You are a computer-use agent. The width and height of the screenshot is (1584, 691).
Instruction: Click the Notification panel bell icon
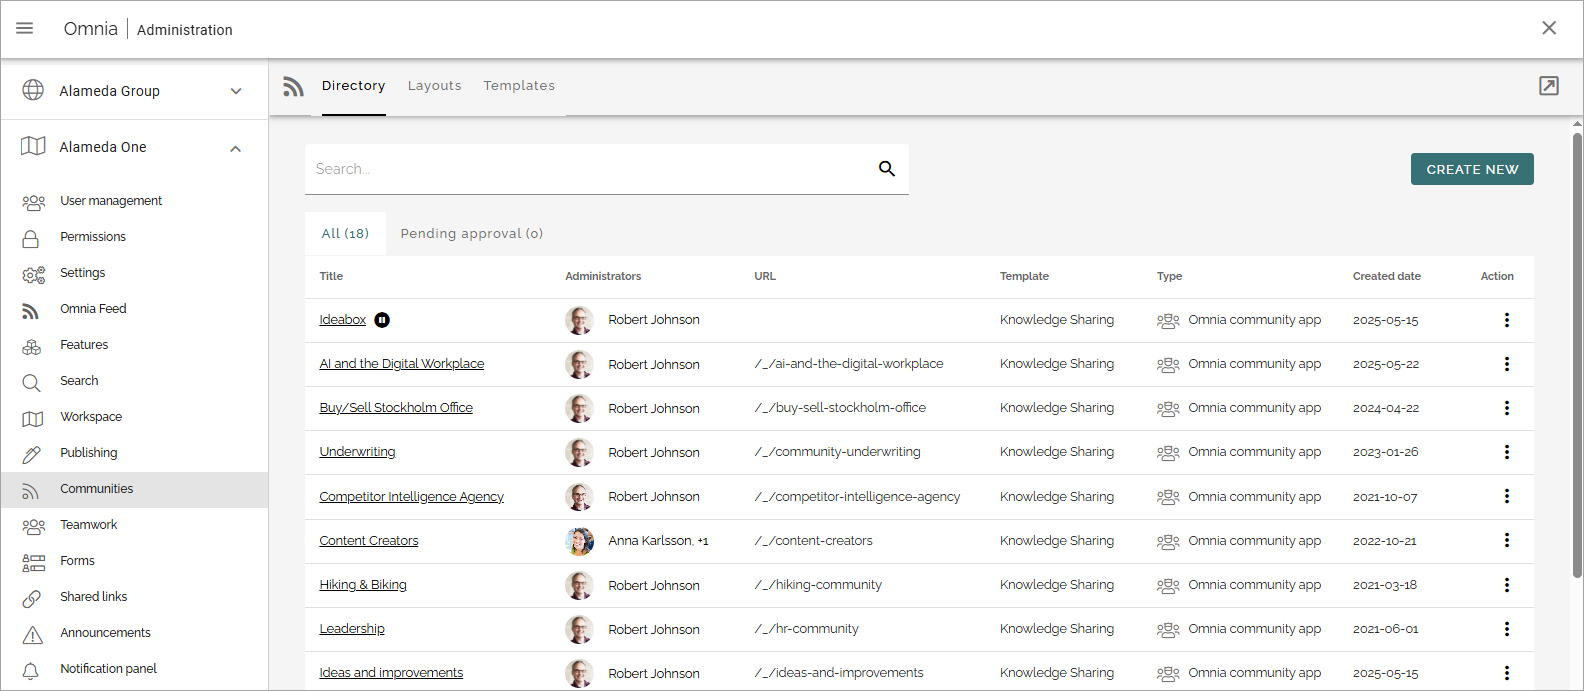click(31, 670)
